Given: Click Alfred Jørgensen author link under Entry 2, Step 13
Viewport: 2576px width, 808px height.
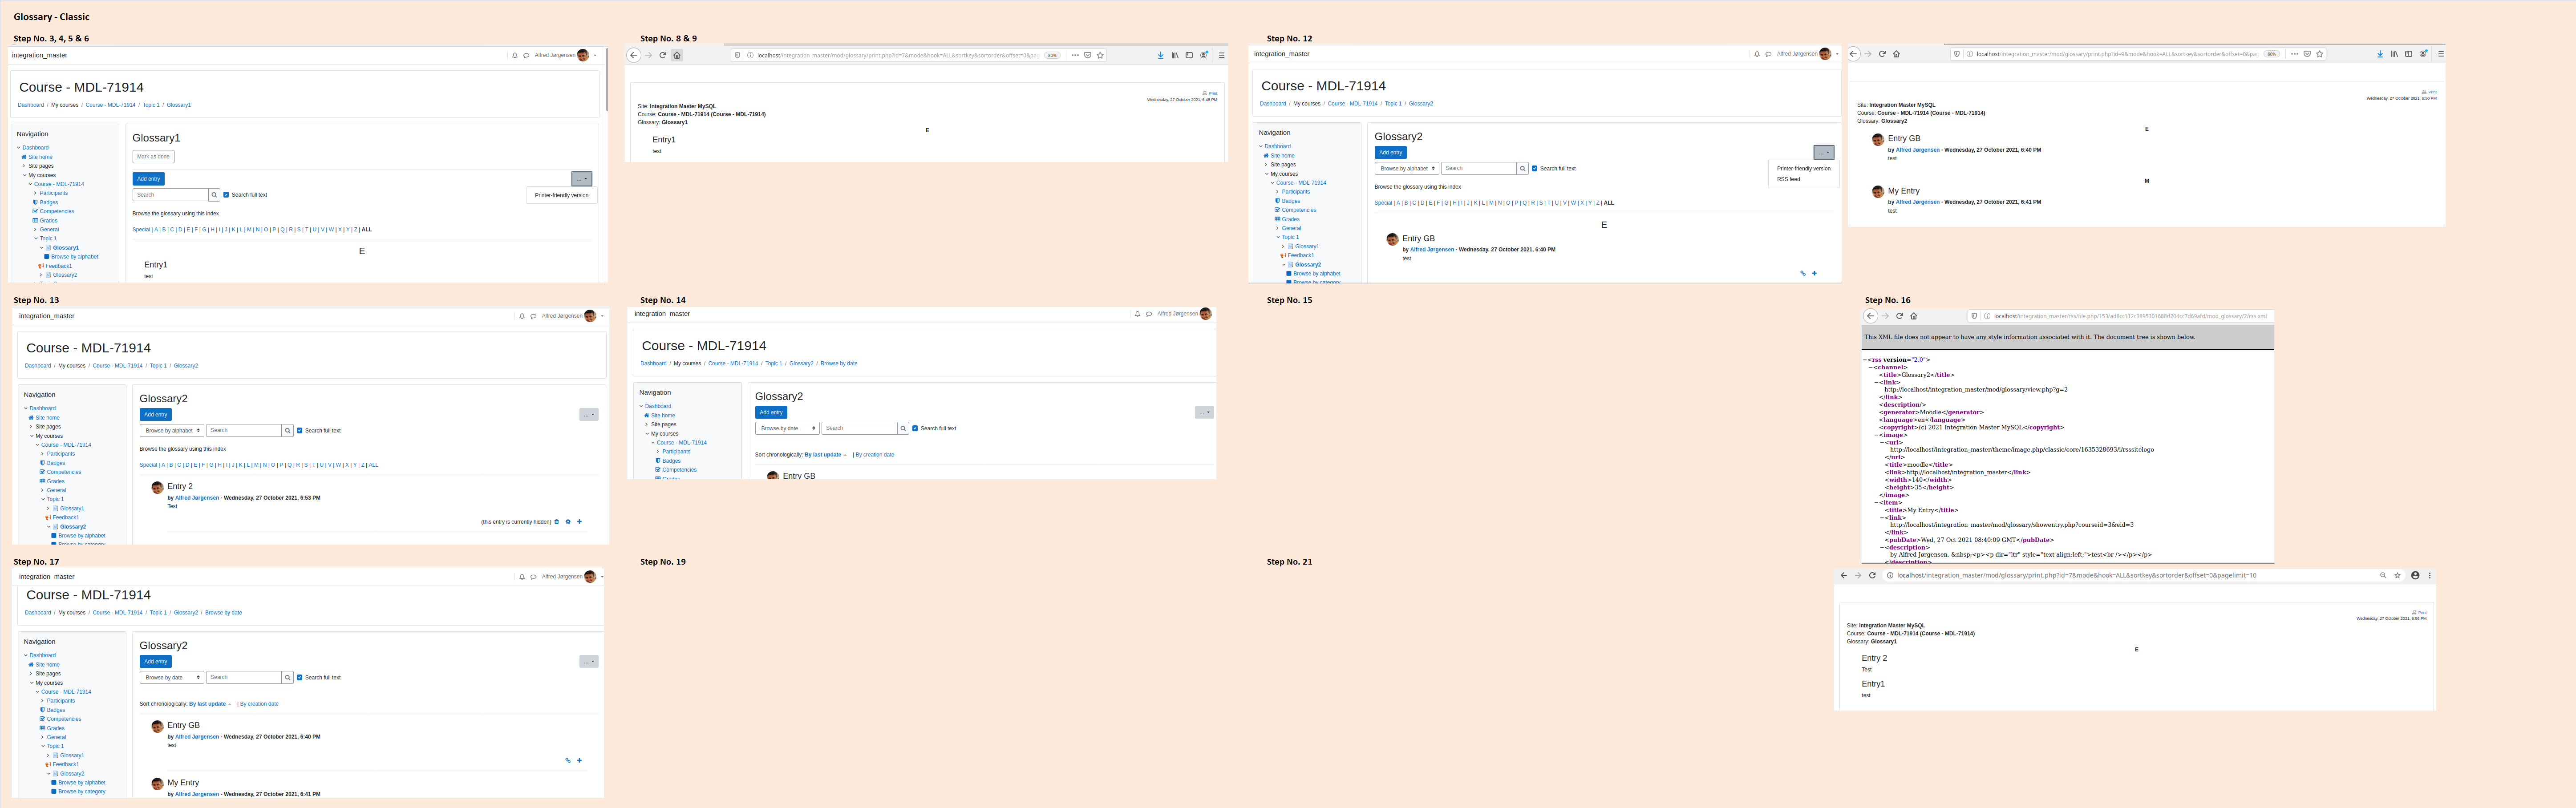Looking at the screenshot, I should point(197,498).
